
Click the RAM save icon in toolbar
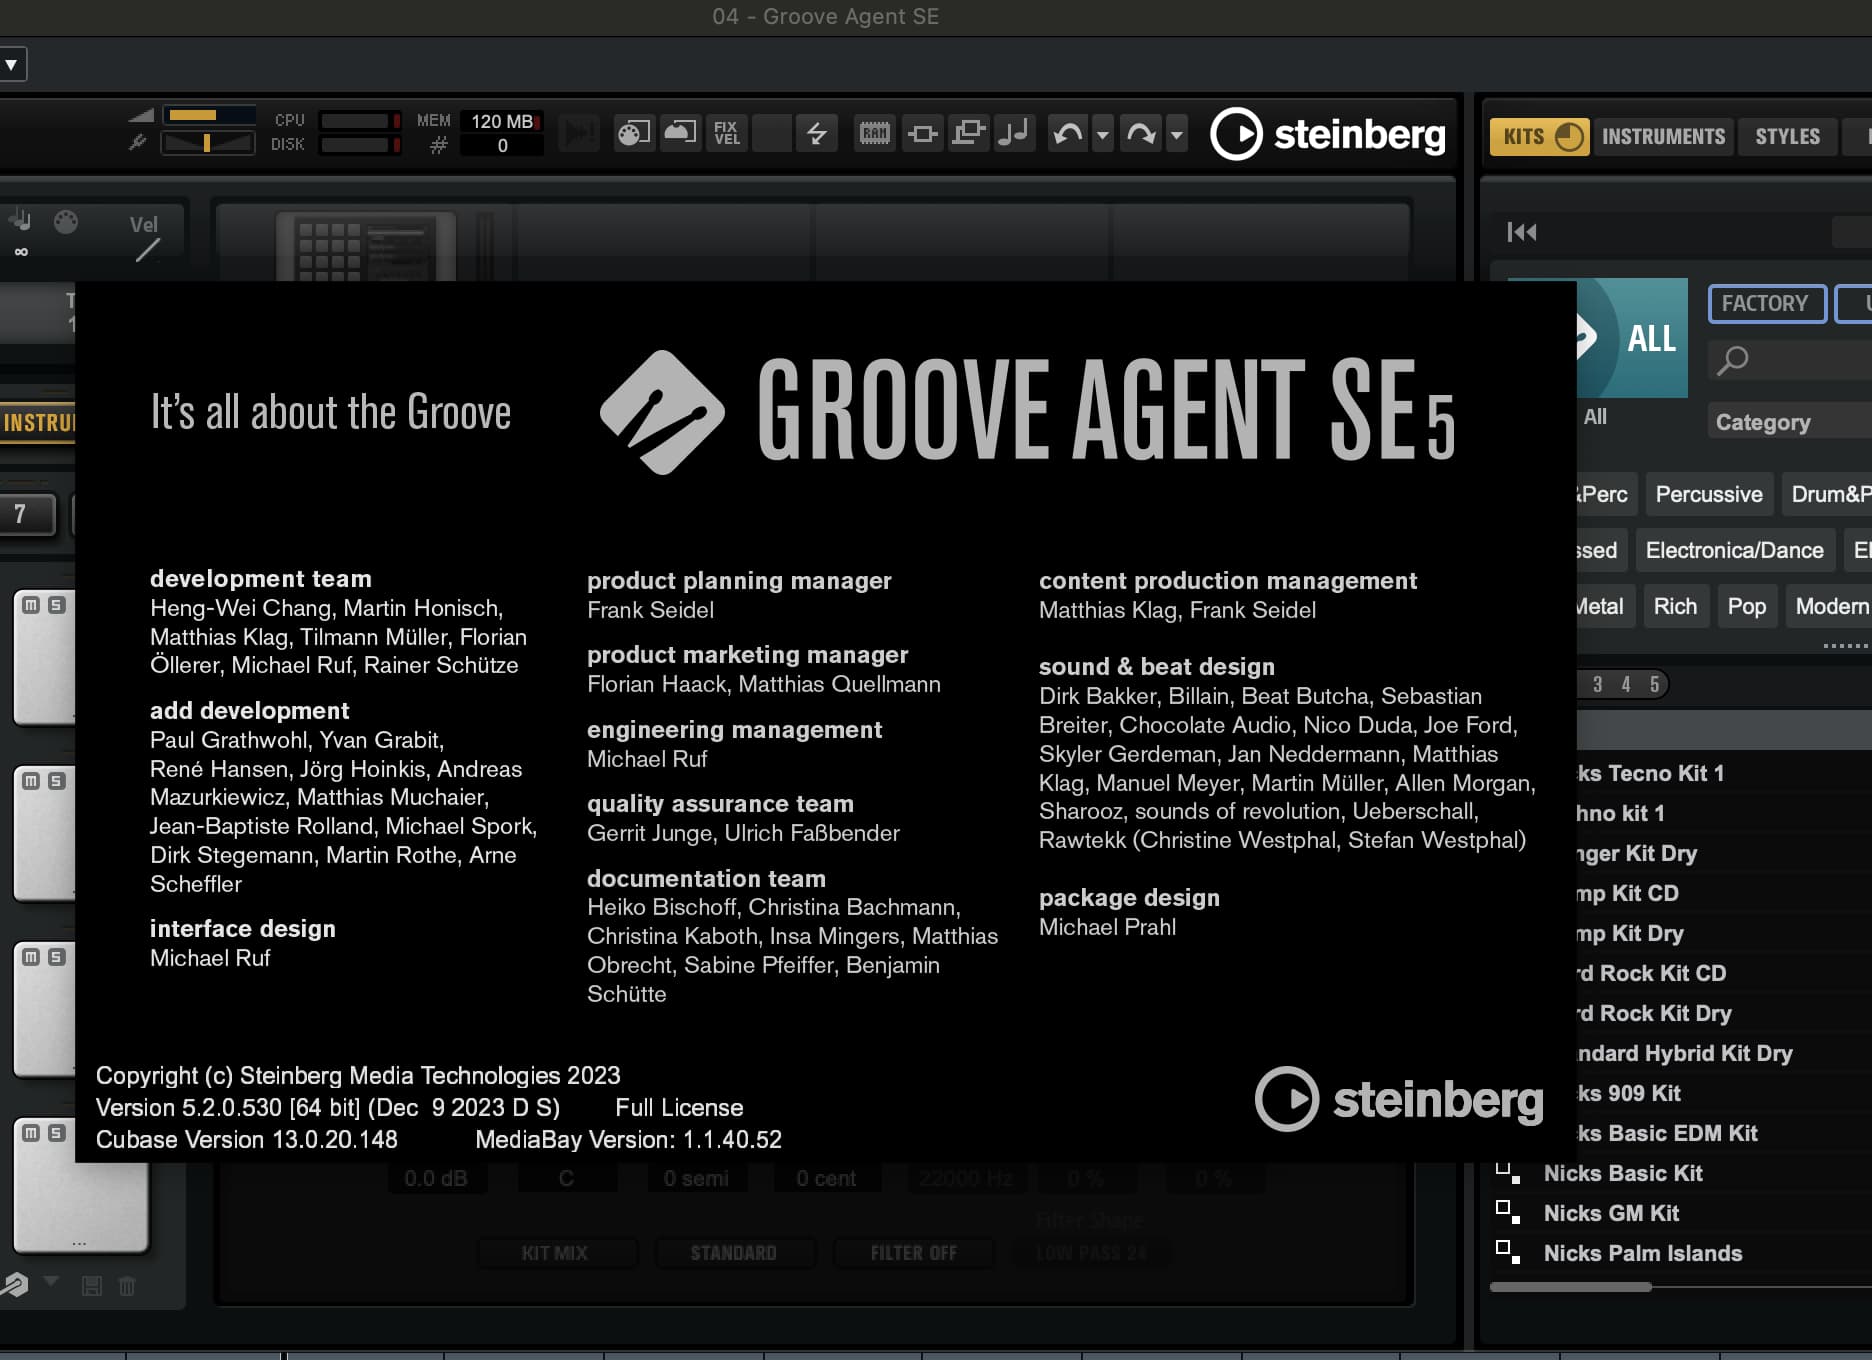coord(874,133)
